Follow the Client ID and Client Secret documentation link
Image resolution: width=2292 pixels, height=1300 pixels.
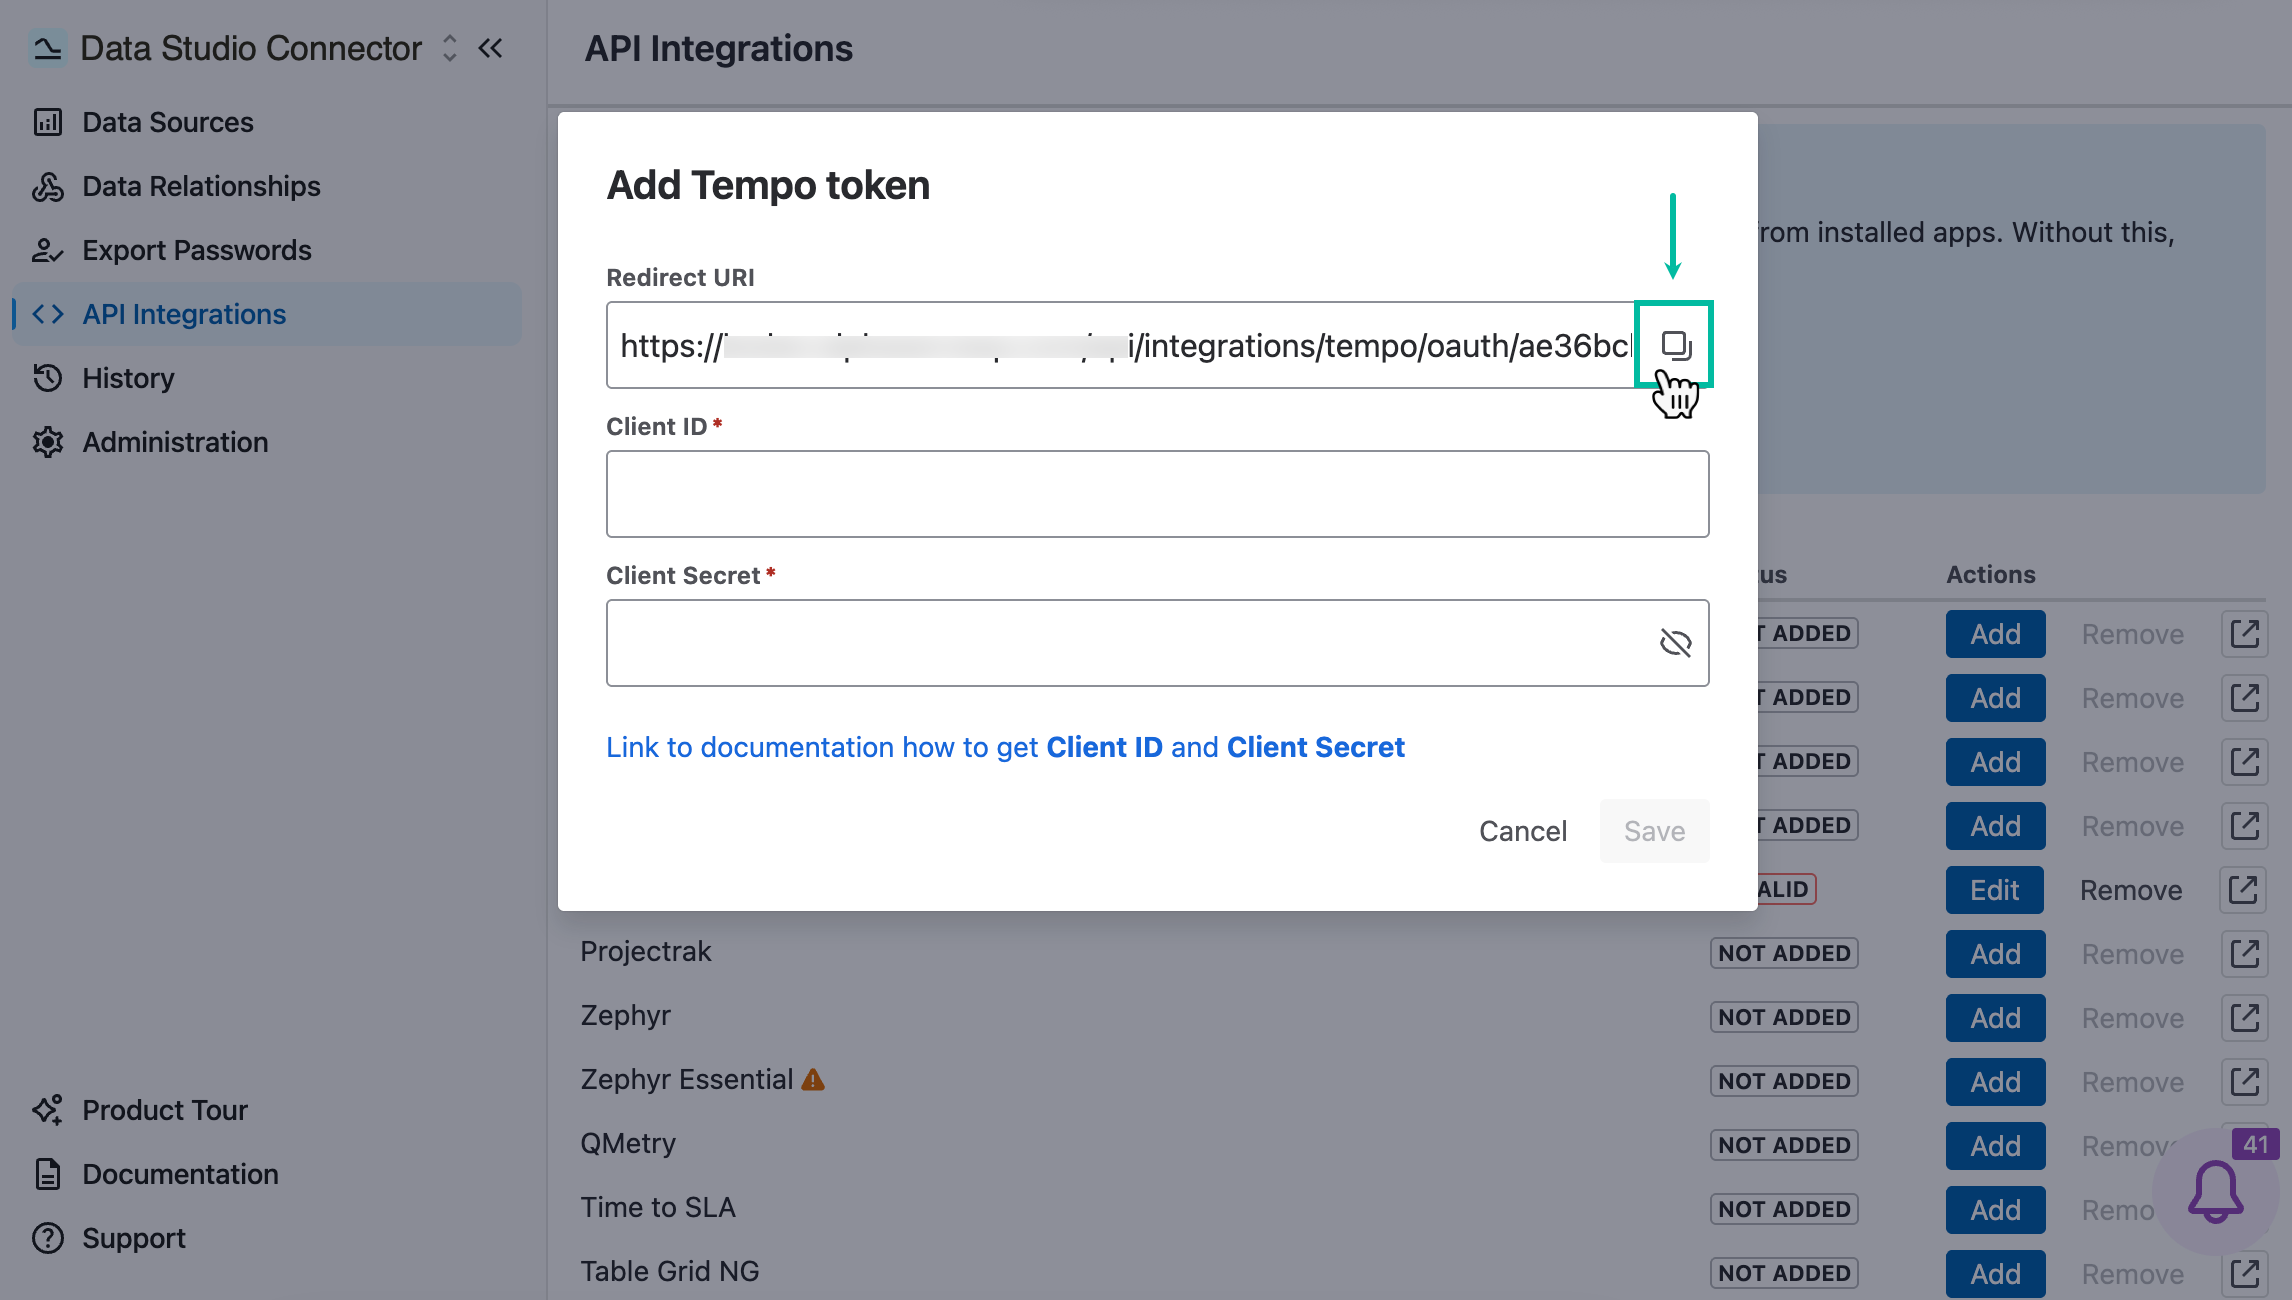pyautogui.click(x=1005, y=747)
